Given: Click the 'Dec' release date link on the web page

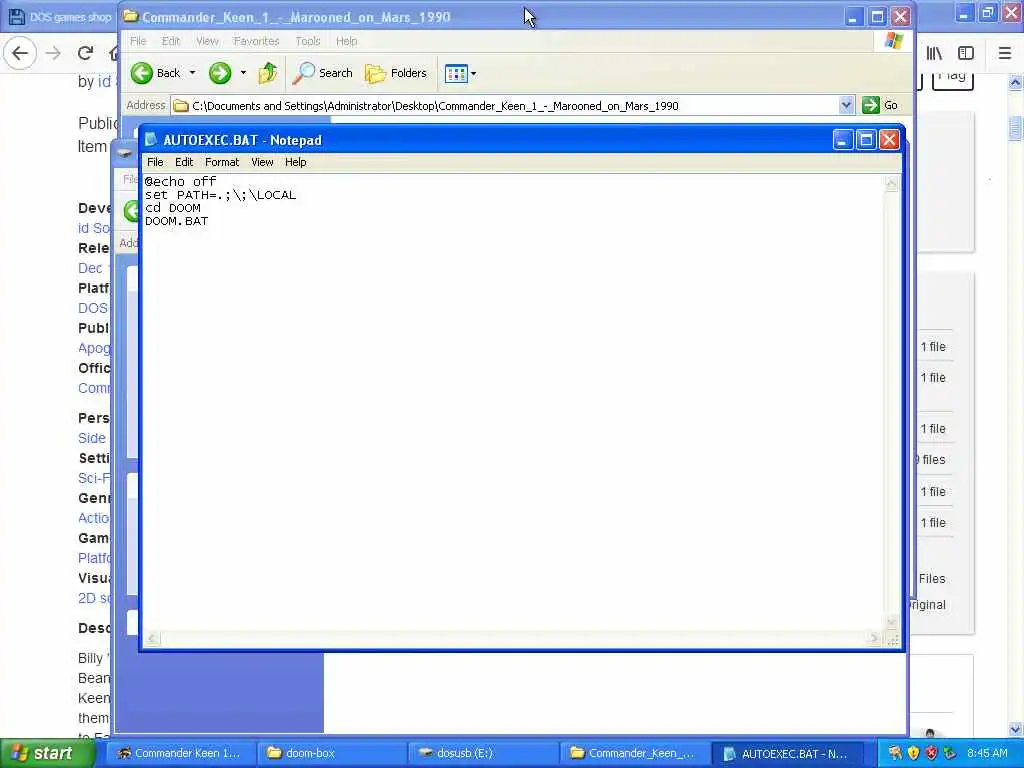Looking at the screenshot, I should [90, 268].
